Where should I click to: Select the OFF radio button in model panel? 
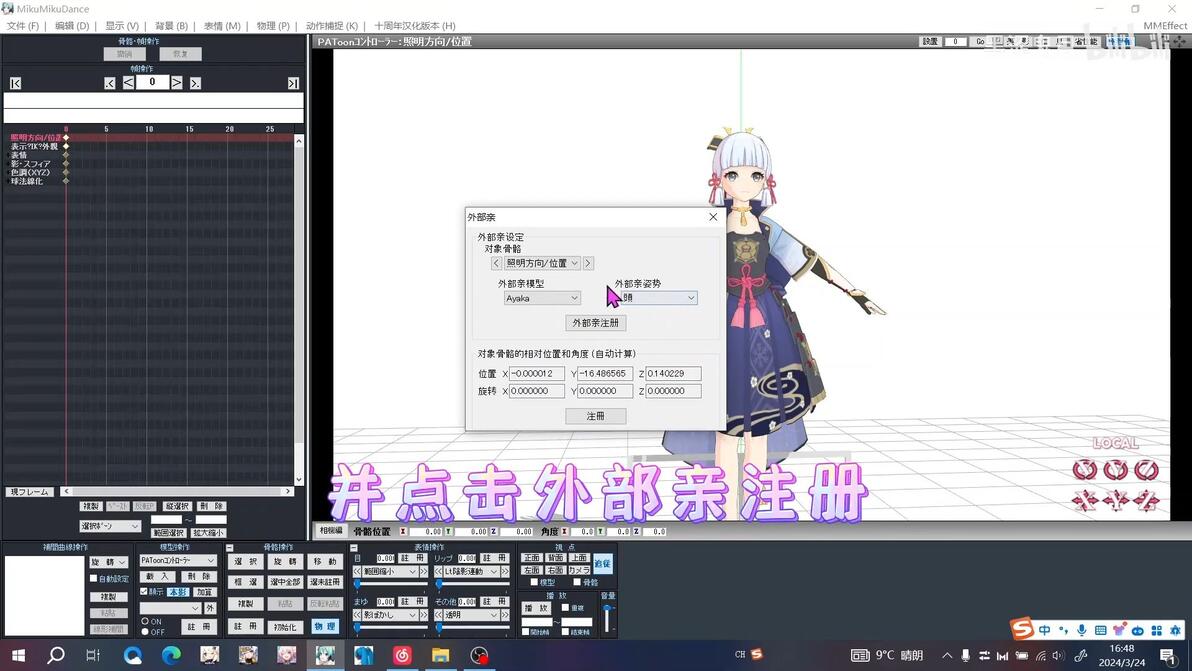(144, 631)
